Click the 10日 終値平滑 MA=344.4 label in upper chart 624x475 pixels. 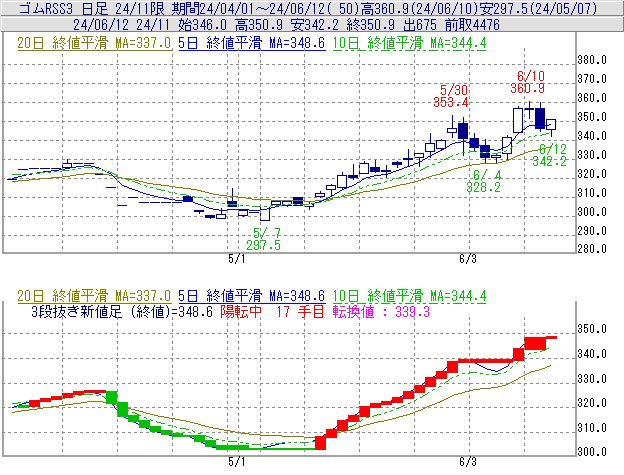tap(409, 43)
